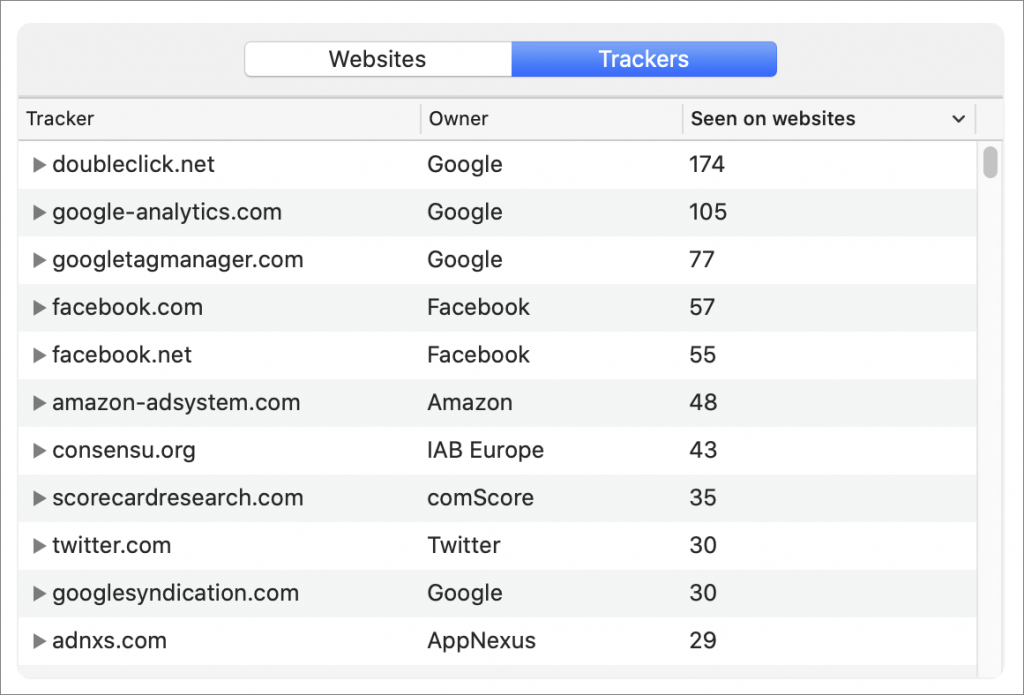This screenshot has height=695, width=1024.
Task: Expand the amazon-adsystem.com tracker details
Action: (39, 402)
